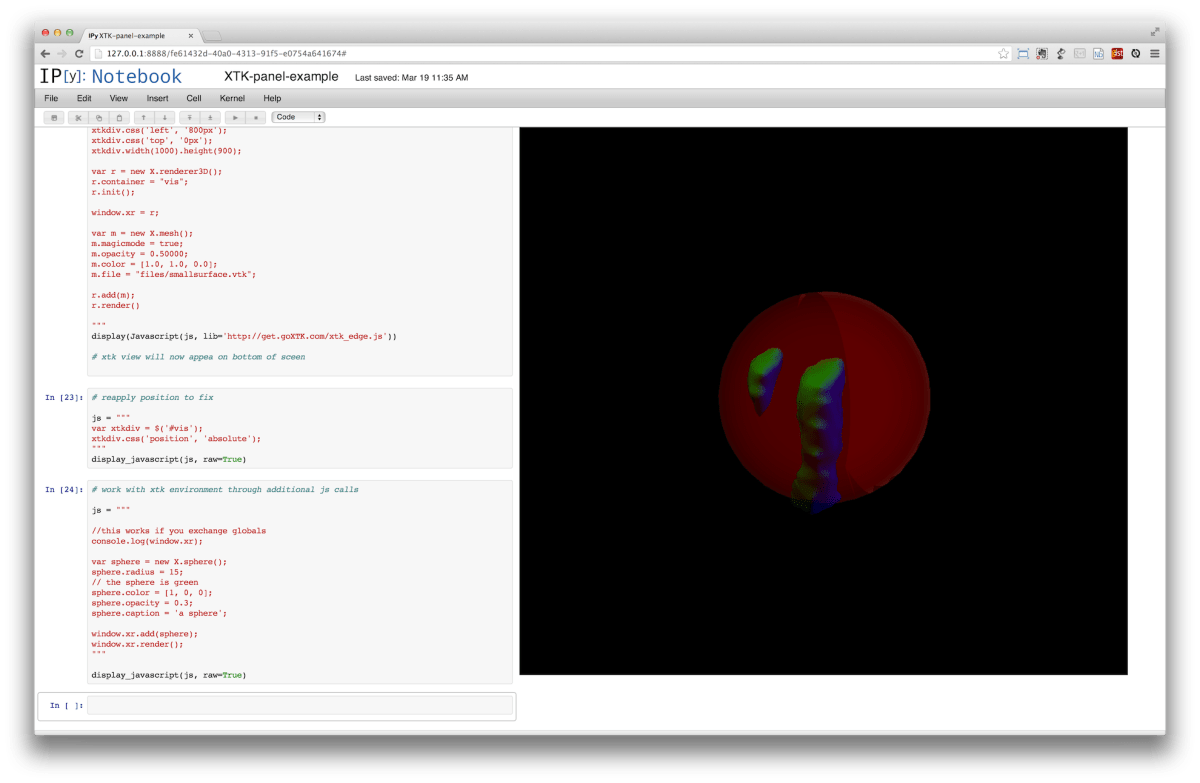Image resolution: width=1200 pixels, height=783 pixels.
Task: Select the XTK-panel-example browser tab
Action: [140, 35]
